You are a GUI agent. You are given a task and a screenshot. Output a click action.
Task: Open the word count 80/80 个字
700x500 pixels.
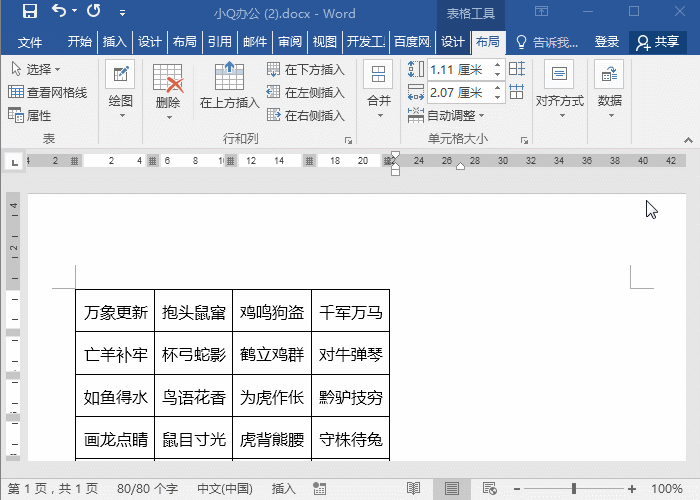coord(147,489)
